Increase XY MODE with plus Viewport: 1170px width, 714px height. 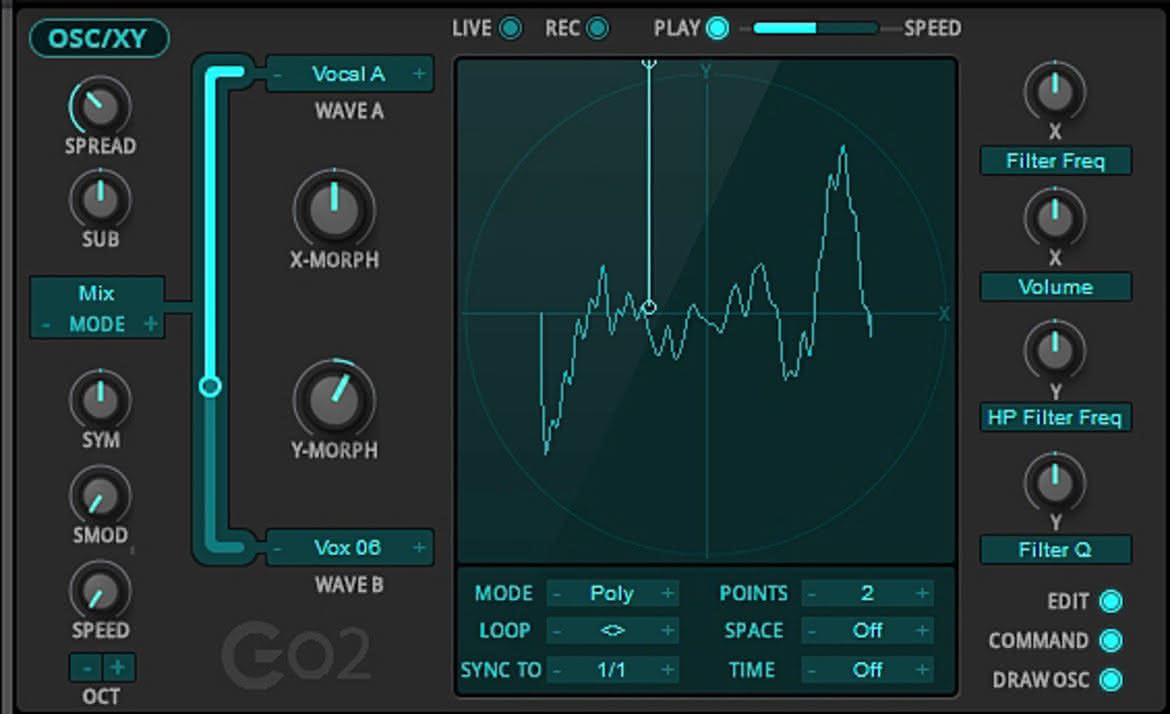click(668, 594)
